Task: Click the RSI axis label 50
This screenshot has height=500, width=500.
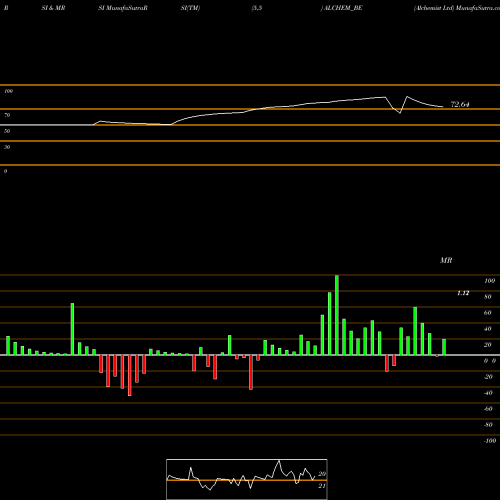Action: (7, 131)
